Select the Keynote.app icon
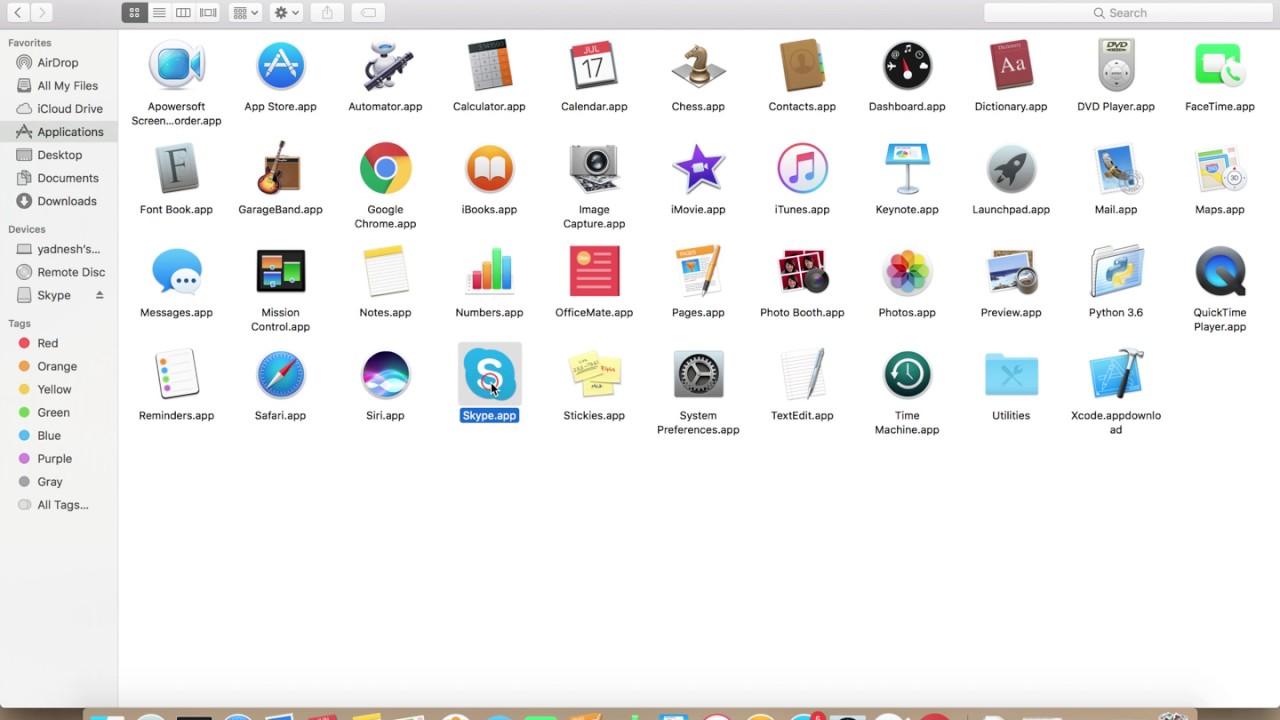This screenshot has width=1280, height=720. click(x=907, y=169)
